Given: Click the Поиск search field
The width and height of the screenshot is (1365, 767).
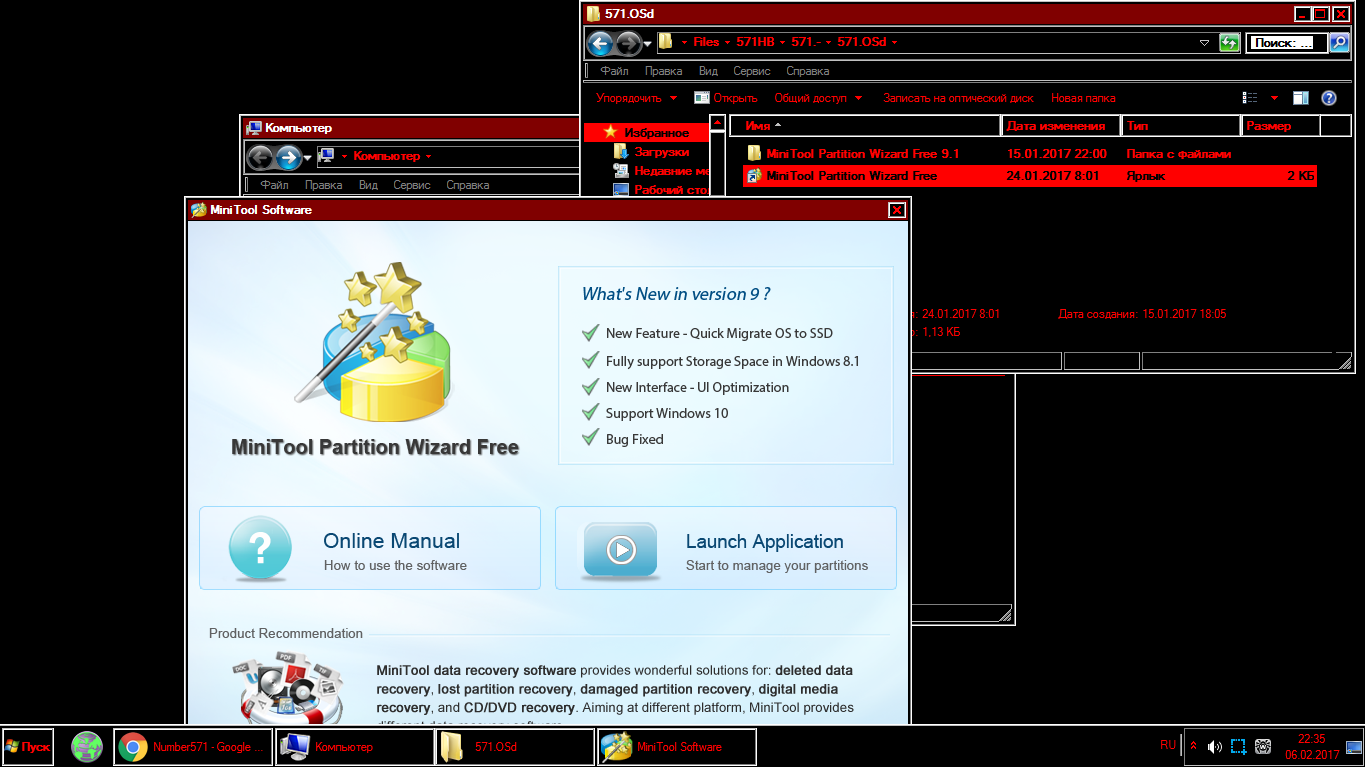Looking at the screenshot, I should pyautogui.click(x=1288, y=43).
